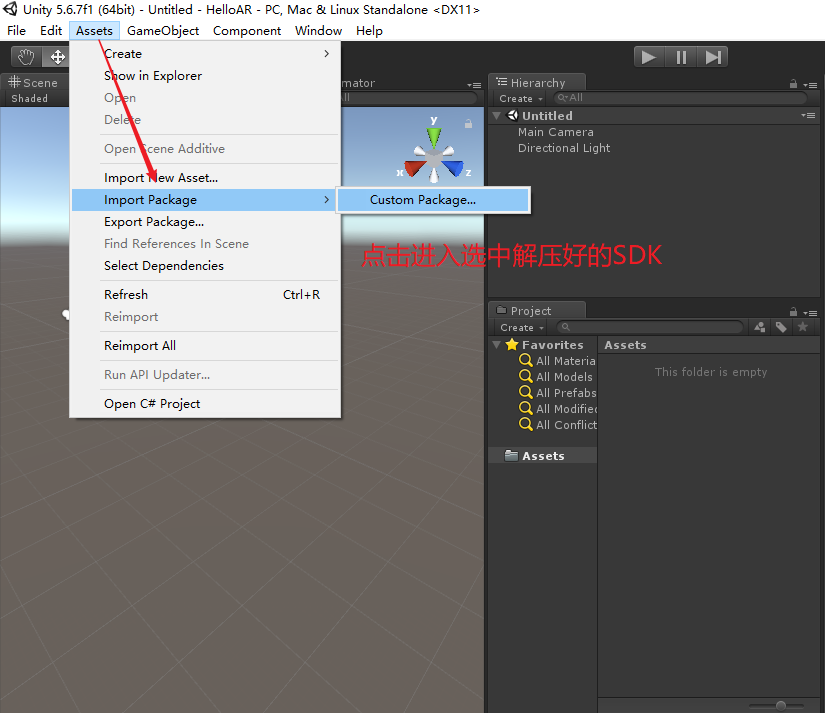Choose Show in Explorer menu entry
Viewport: 825px width, 713px height.
pyautogui.click(x=204, y=76)
